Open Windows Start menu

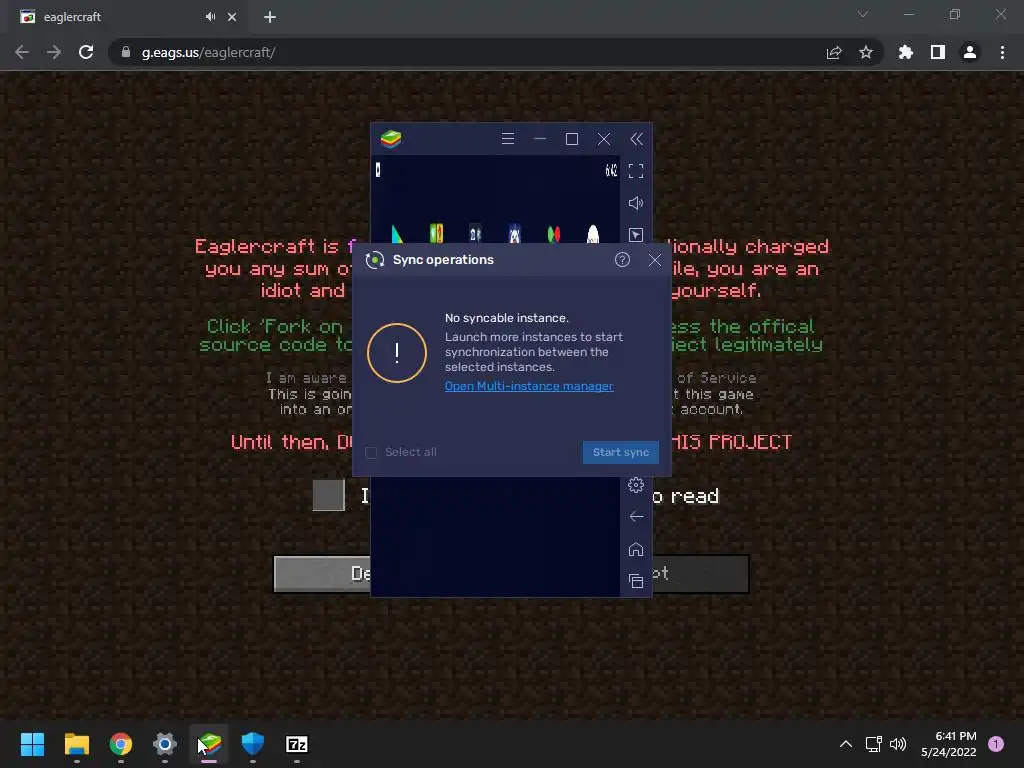pos(32,744)
